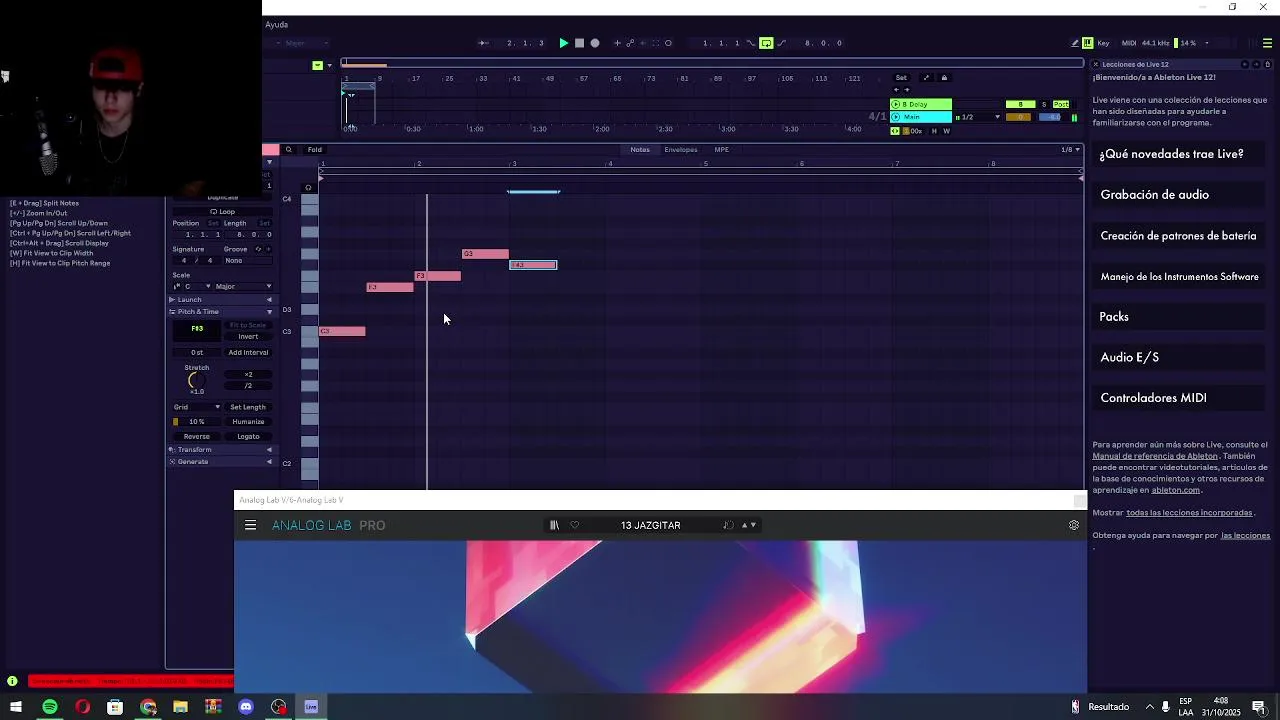Select next preset with down arrow
This screenshot has height=720, width=1280.
coord(753,525)
